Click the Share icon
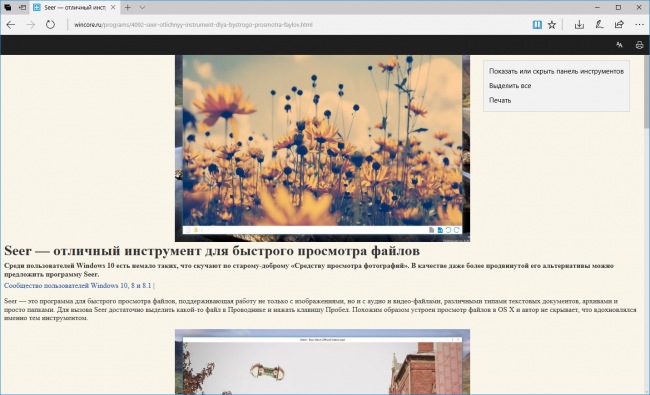The width and height of the screenshot is (650, 395). tap(619, 24)
